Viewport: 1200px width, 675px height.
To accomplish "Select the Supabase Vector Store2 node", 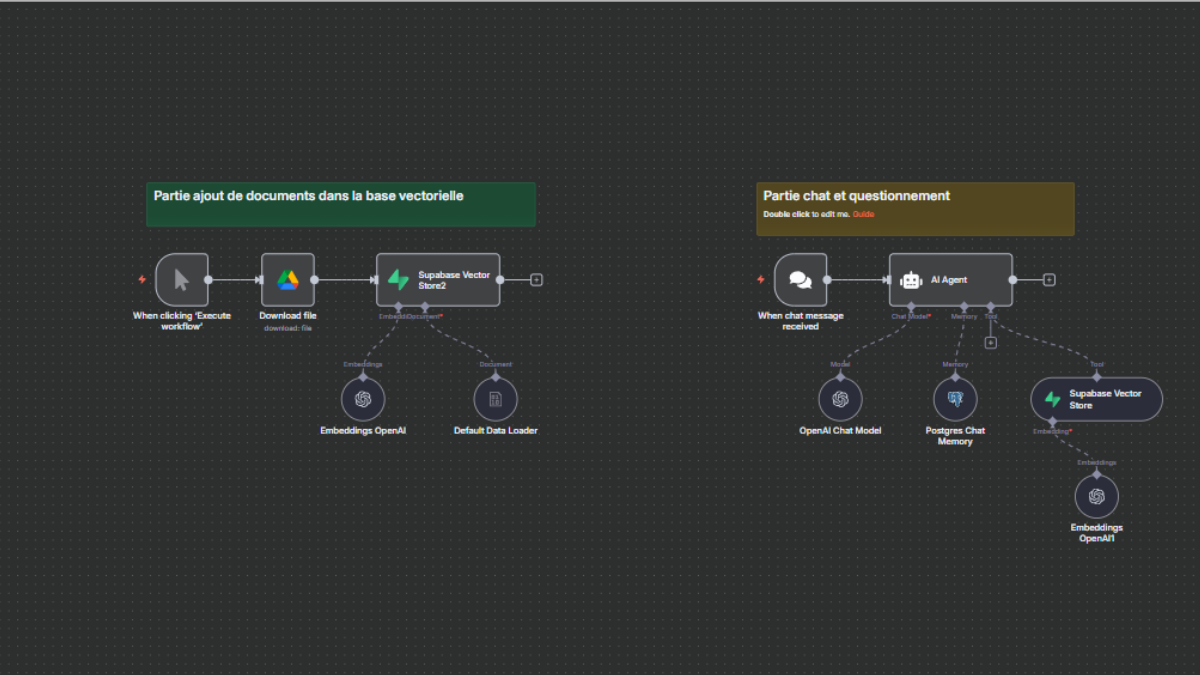I will [438, 280].
